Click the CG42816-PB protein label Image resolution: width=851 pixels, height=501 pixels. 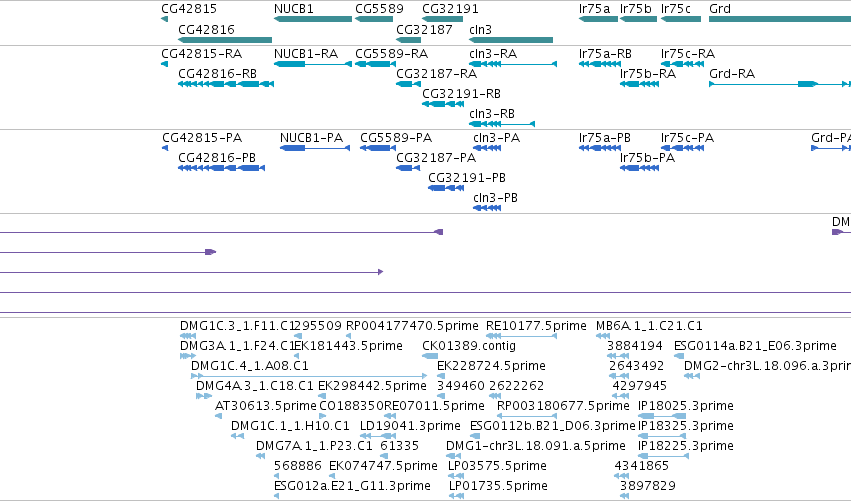pos(217,157)
